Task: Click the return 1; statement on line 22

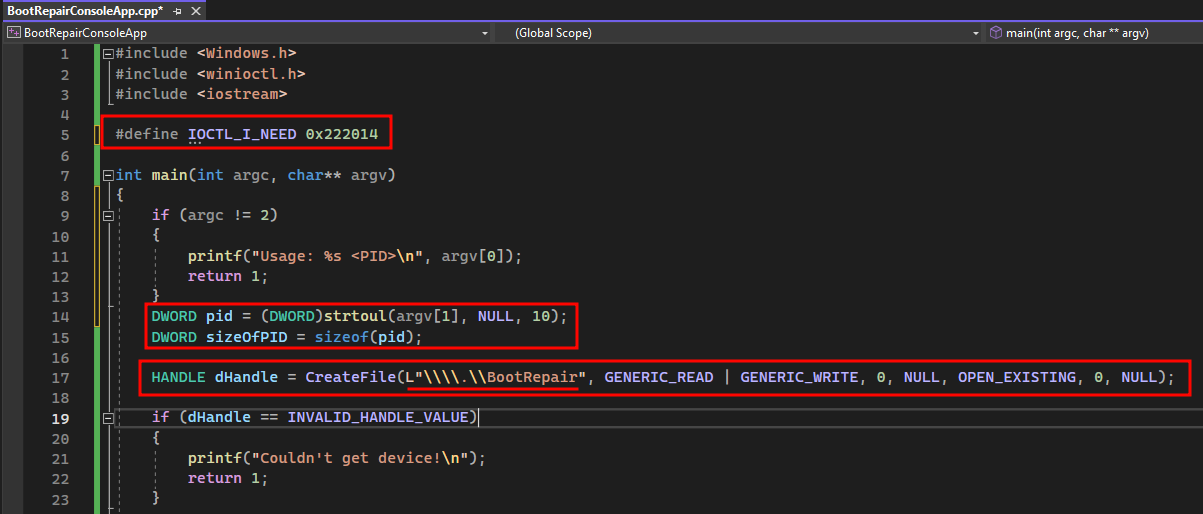Action: coord(228,478)
